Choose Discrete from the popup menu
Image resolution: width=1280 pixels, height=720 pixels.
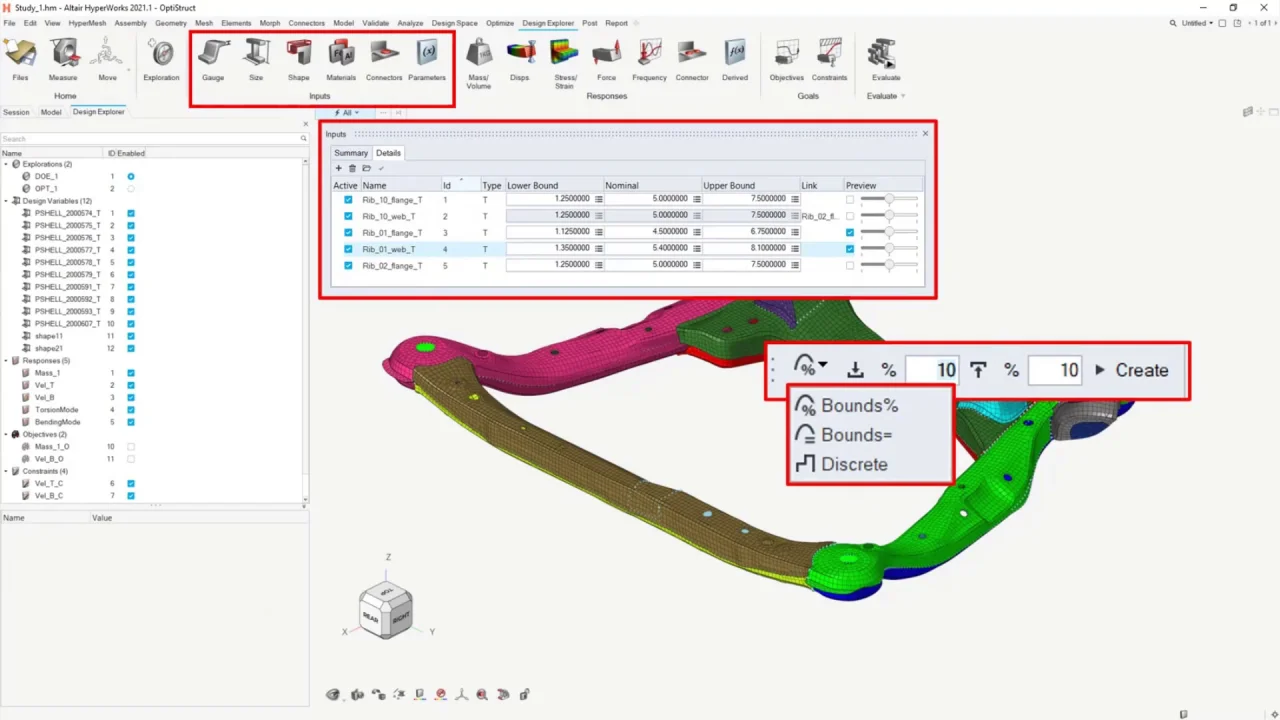click(841, 464)
